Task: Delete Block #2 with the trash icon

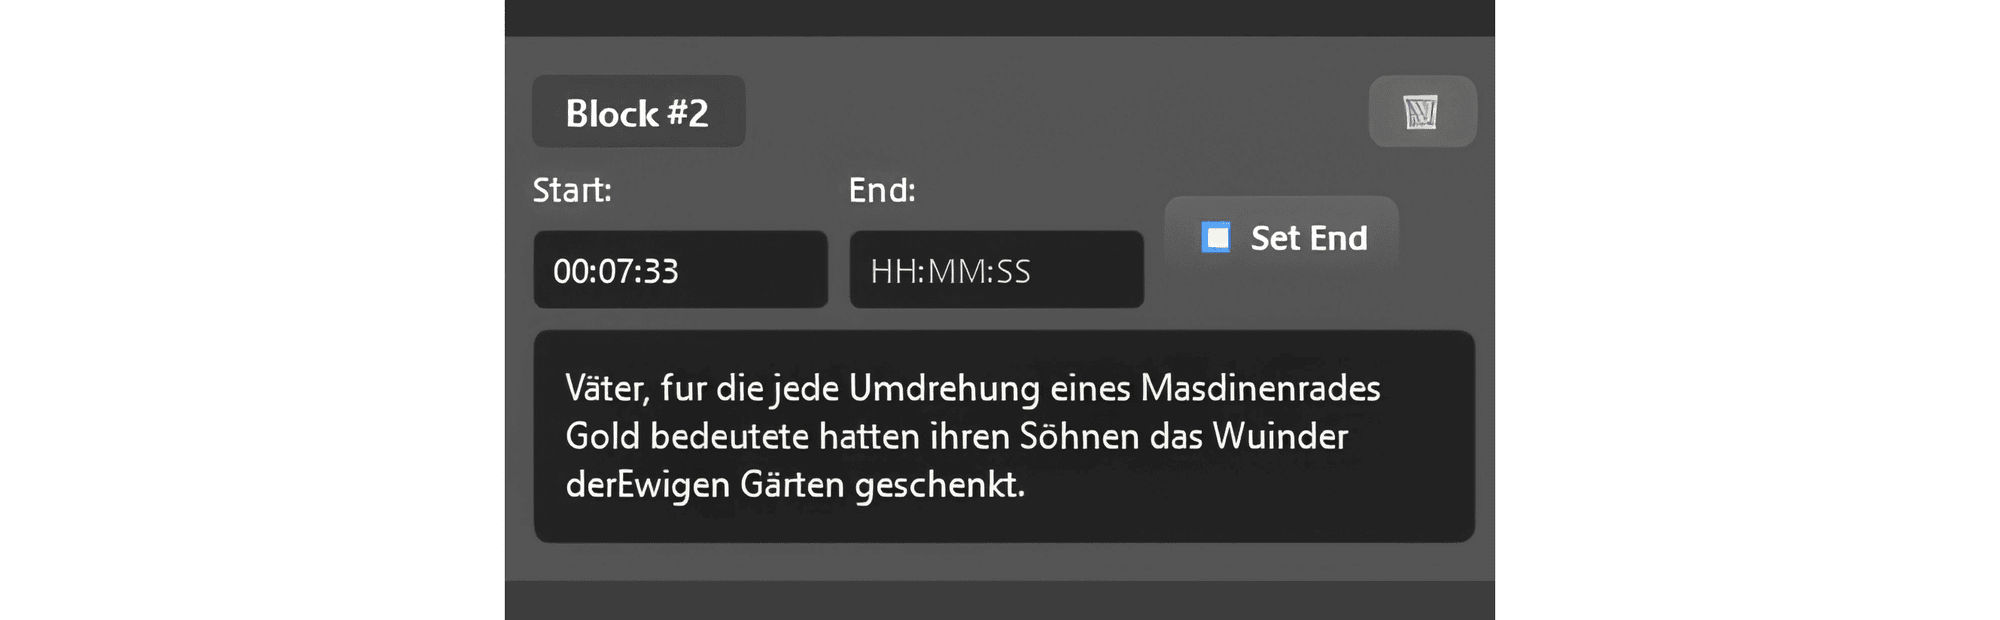Action: 1422,111
